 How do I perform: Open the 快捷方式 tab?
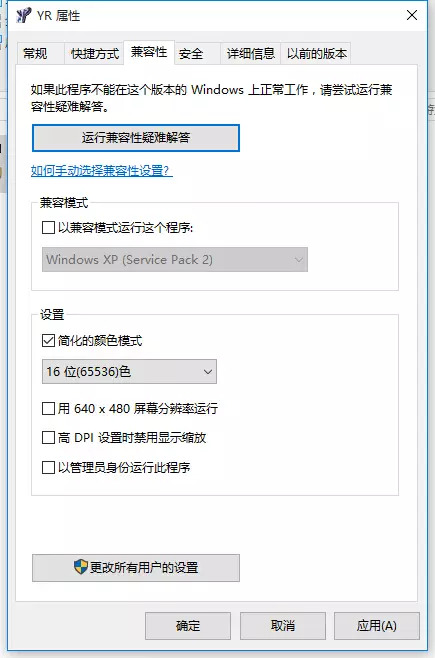(94, 54)
